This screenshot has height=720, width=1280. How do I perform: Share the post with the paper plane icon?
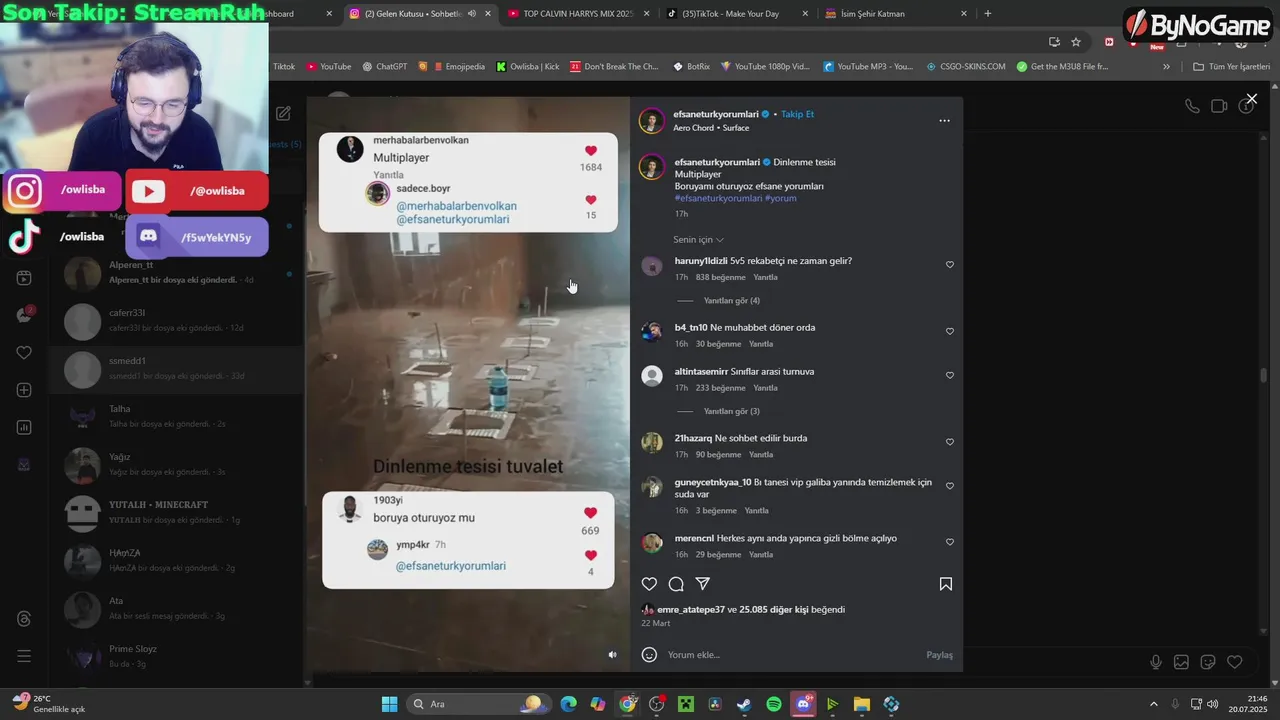pyautogui.click(x=703, y=584)
